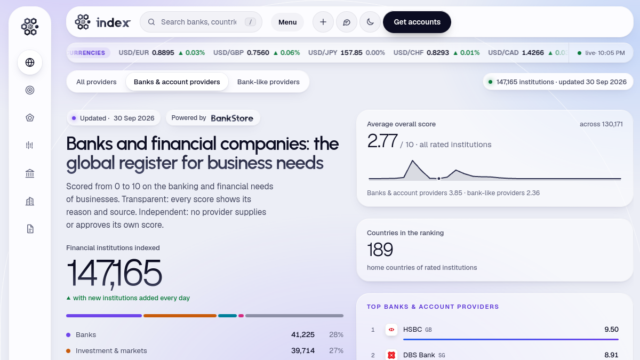Select the Investment & markets legend row

(x=204, y=351)
